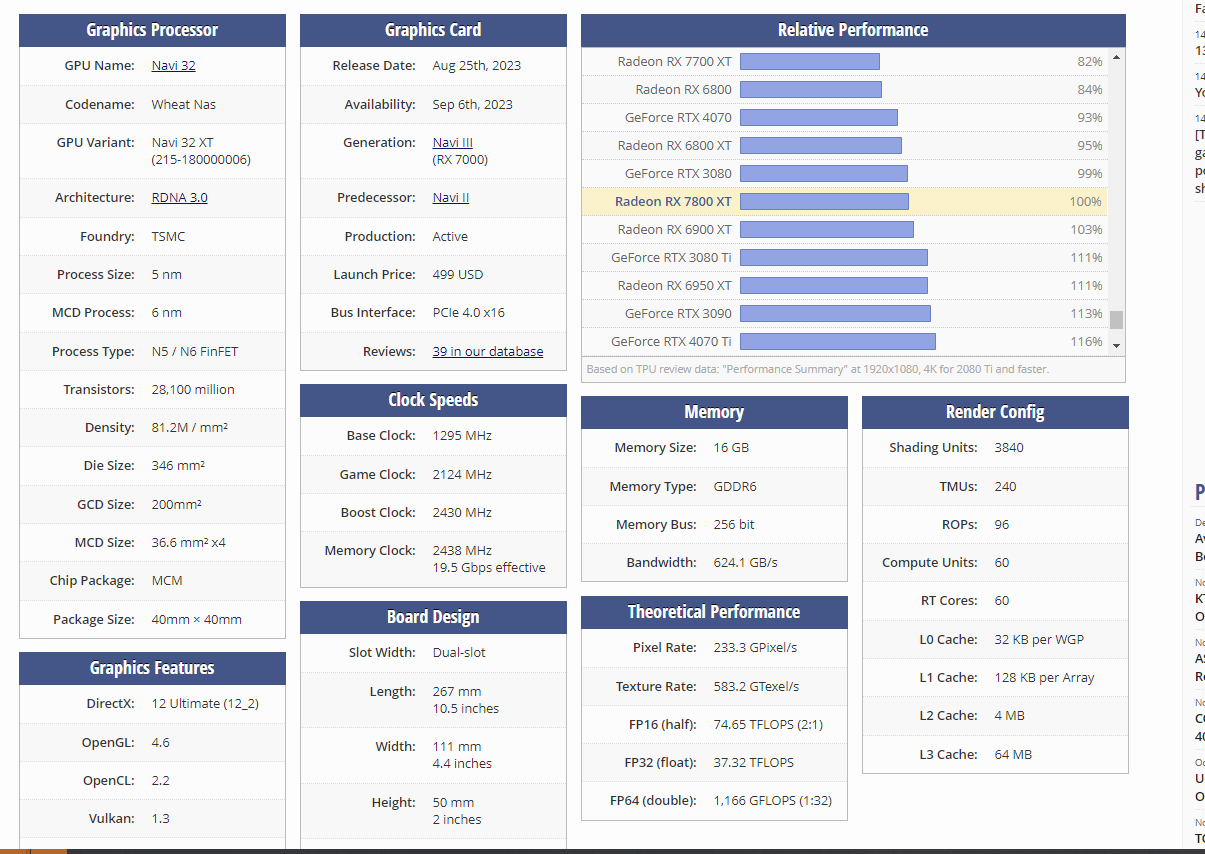The image size is (1205, 854).
Task: Click the Graphics Processor section header
Action: point(152,30)
